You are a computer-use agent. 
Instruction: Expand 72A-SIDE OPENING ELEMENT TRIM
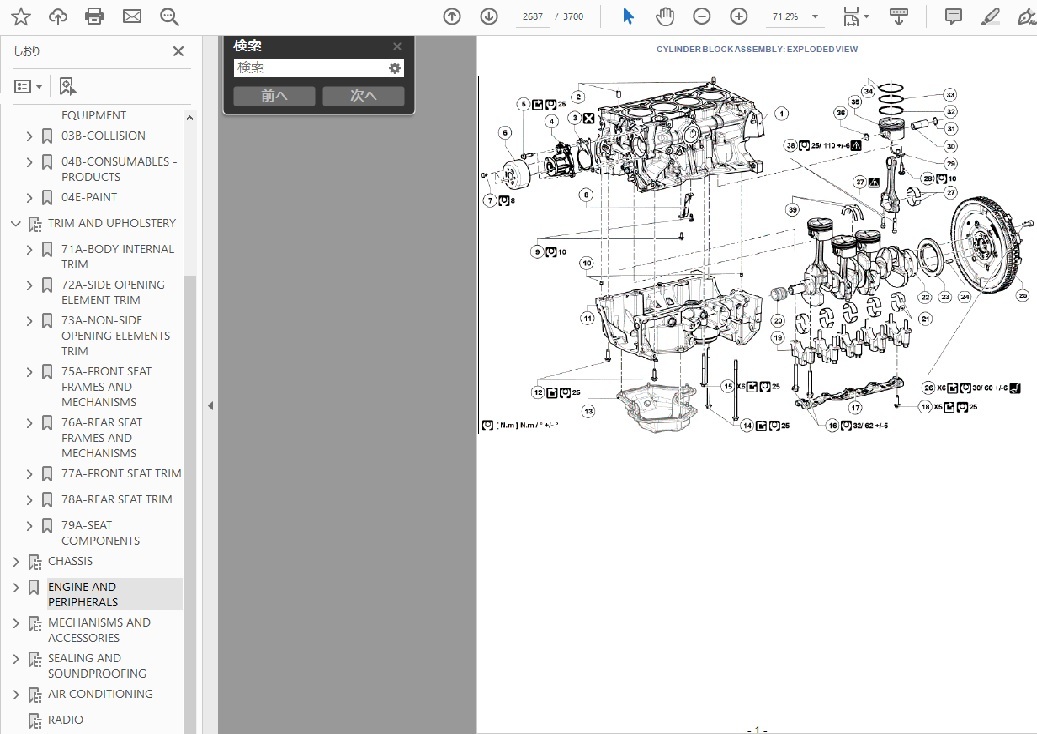[x=29, y=286]
